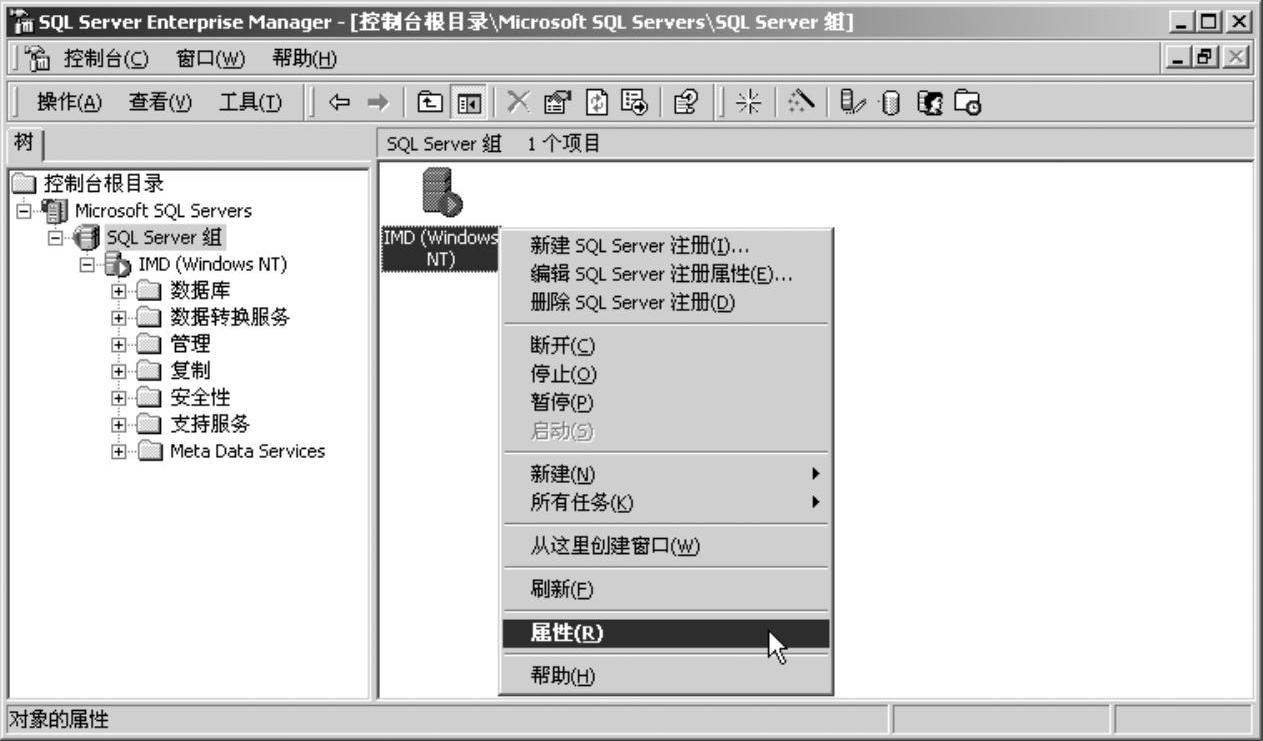Select the Meta Data Services tree label
1263x741 pixels.
[x=247, y=451]
